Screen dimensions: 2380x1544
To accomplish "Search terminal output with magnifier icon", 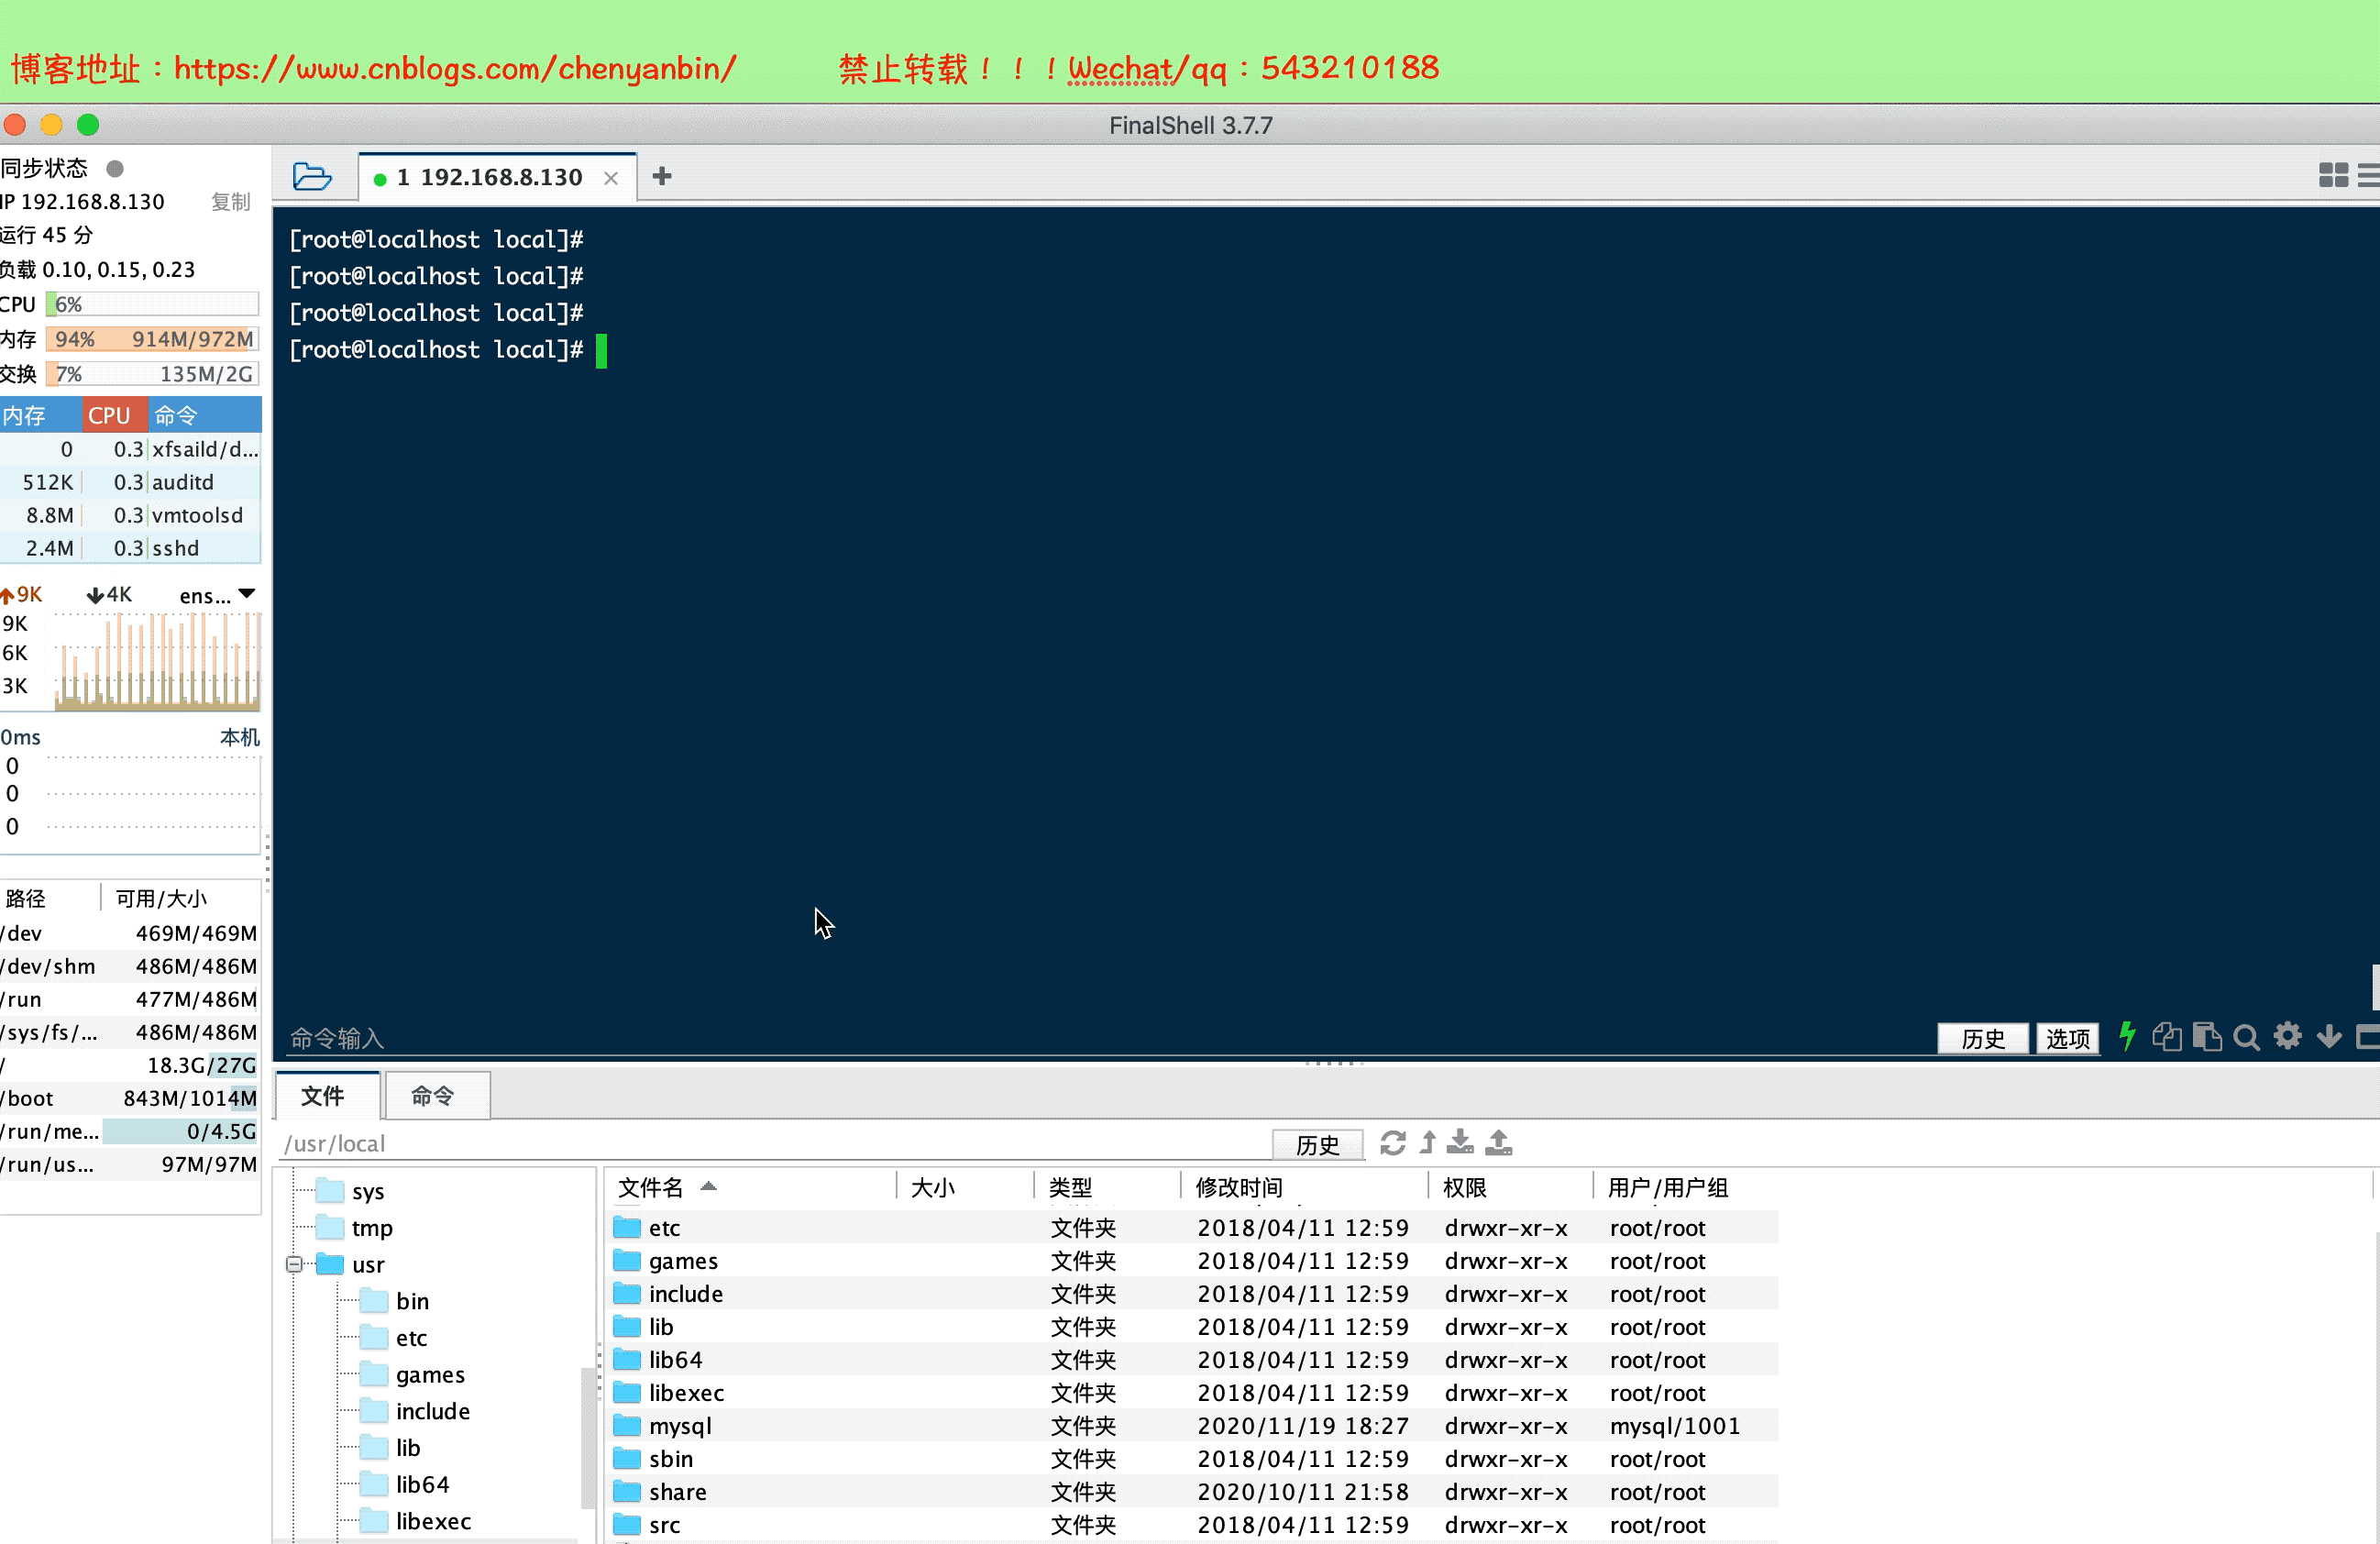I will [x=2246, y=1037].
